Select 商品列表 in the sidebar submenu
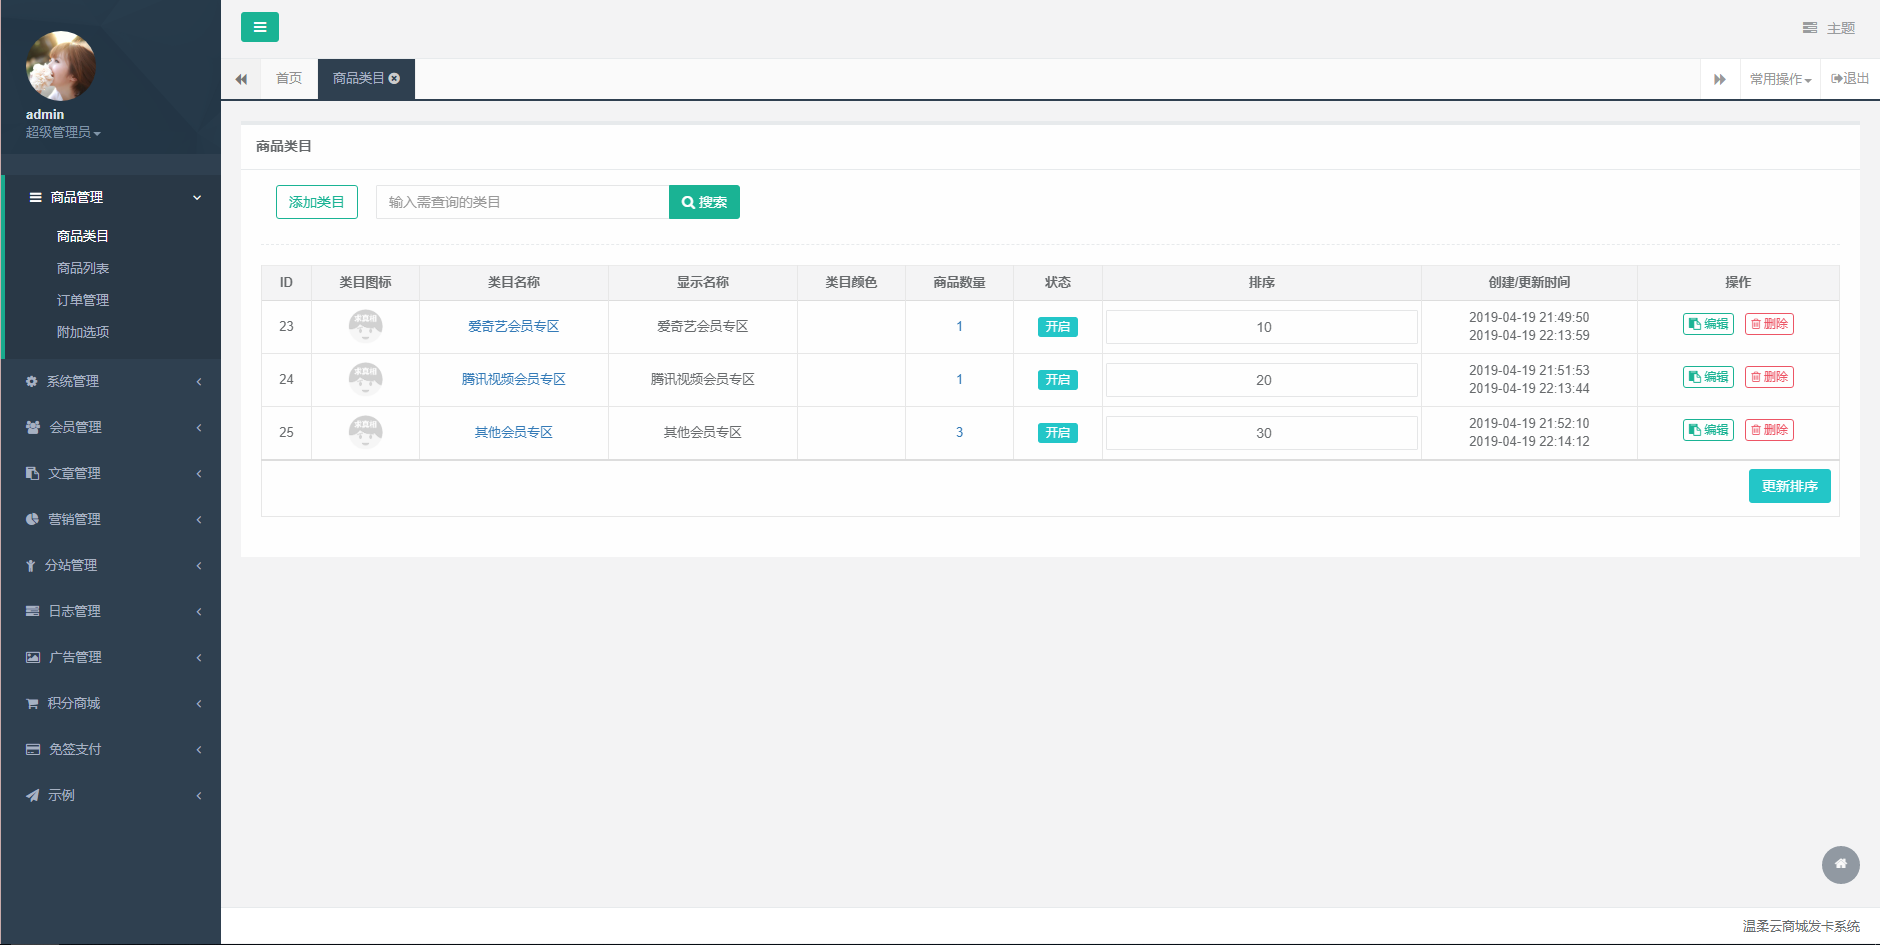The height and width of the screenshot is (945, 1880). point(83,268)
